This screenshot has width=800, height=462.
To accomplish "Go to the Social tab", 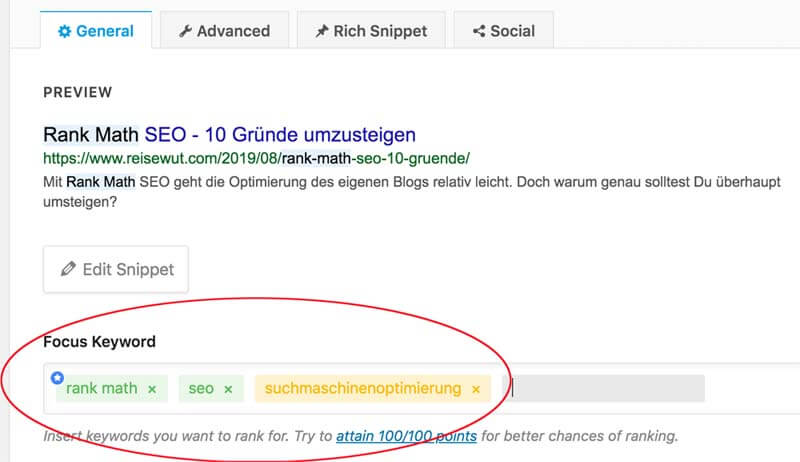I will point(504,31).
